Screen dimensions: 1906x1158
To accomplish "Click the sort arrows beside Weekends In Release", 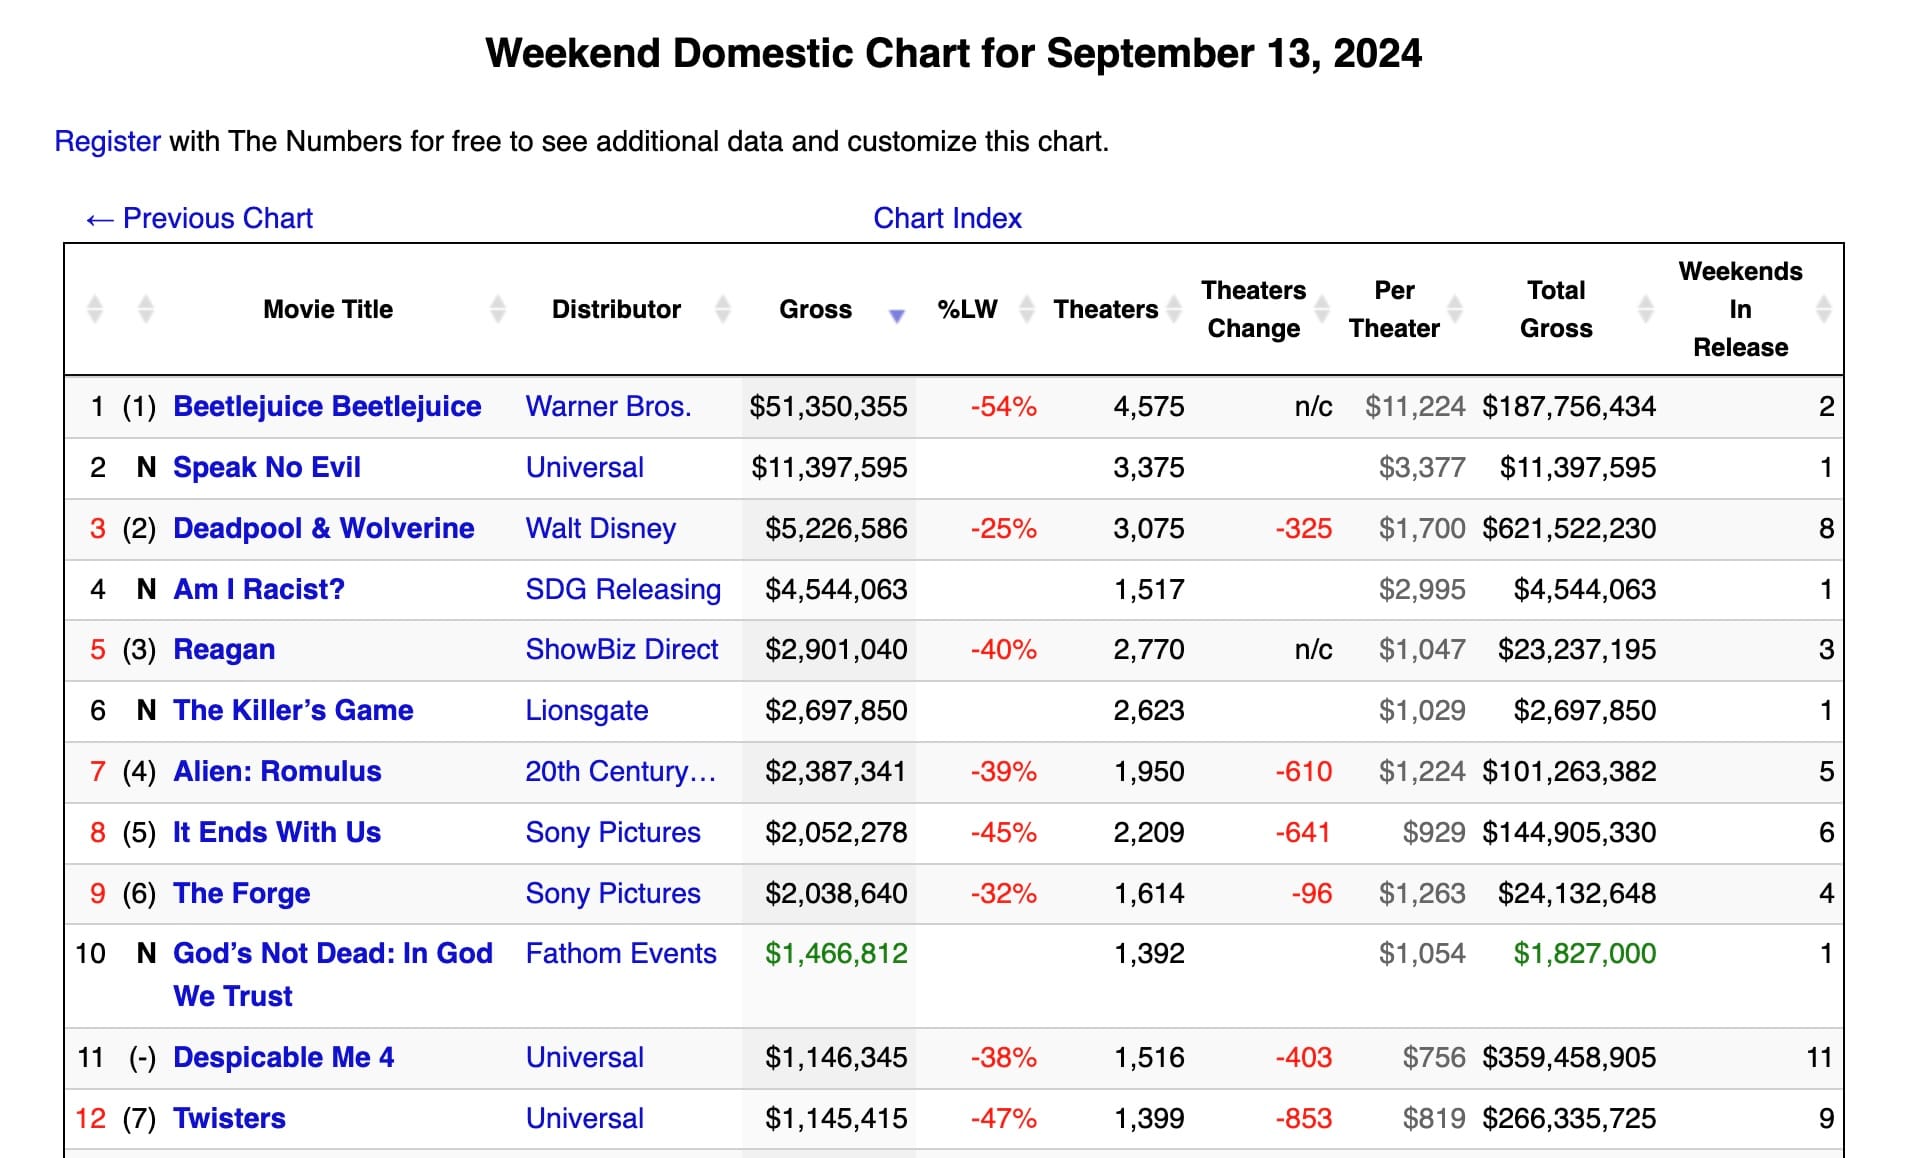I will (x=1824, y=309).
